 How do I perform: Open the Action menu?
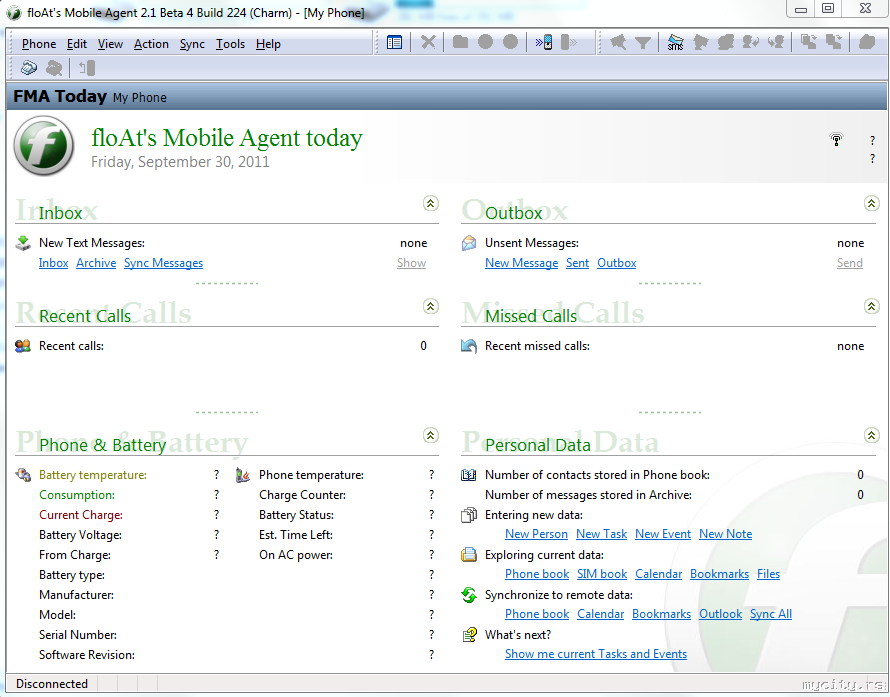pyautogui.click(x=151, y=44)
